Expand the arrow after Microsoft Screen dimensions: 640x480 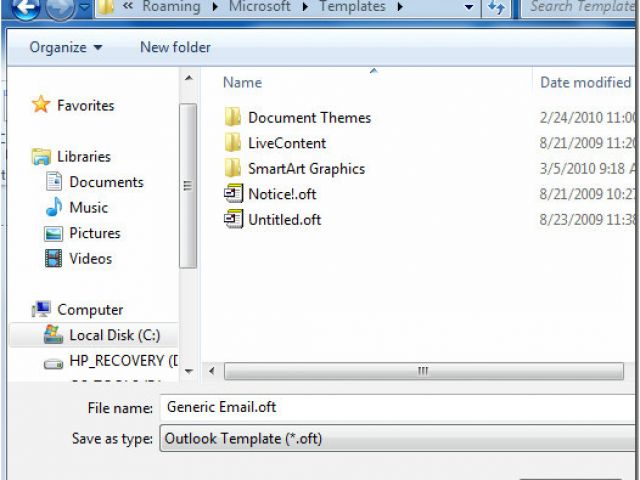[305, 7]
